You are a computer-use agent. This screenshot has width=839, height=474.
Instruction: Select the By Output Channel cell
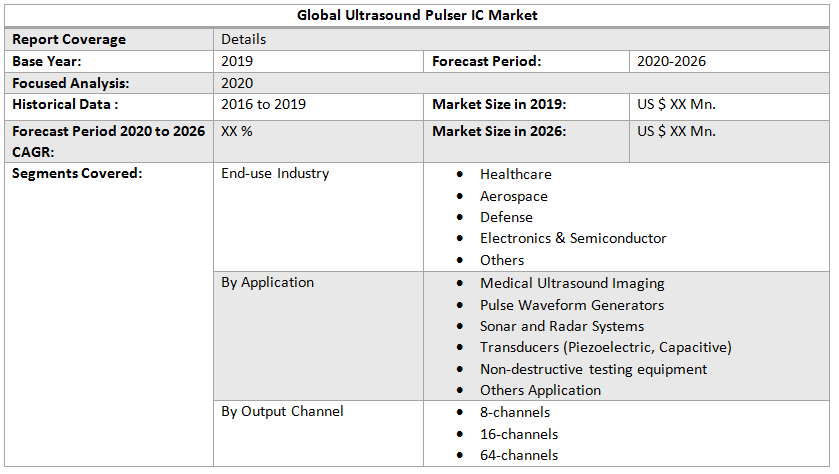(282, 411)
